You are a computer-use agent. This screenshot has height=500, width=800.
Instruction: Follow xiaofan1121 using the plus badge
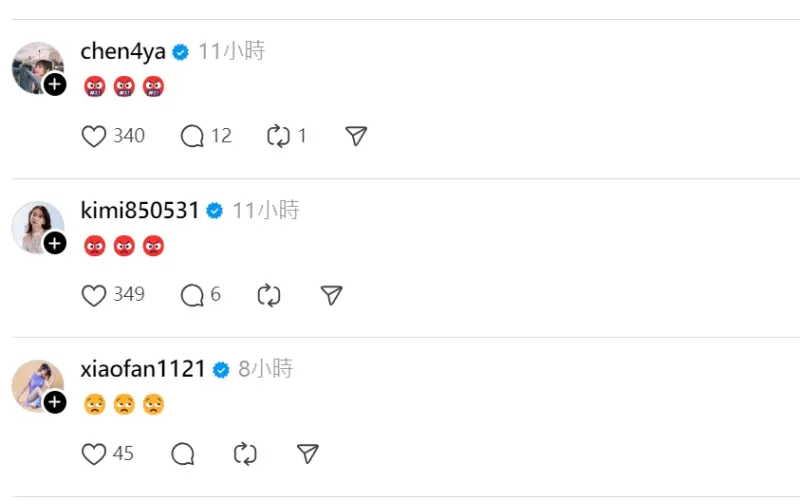click(56, 402)
